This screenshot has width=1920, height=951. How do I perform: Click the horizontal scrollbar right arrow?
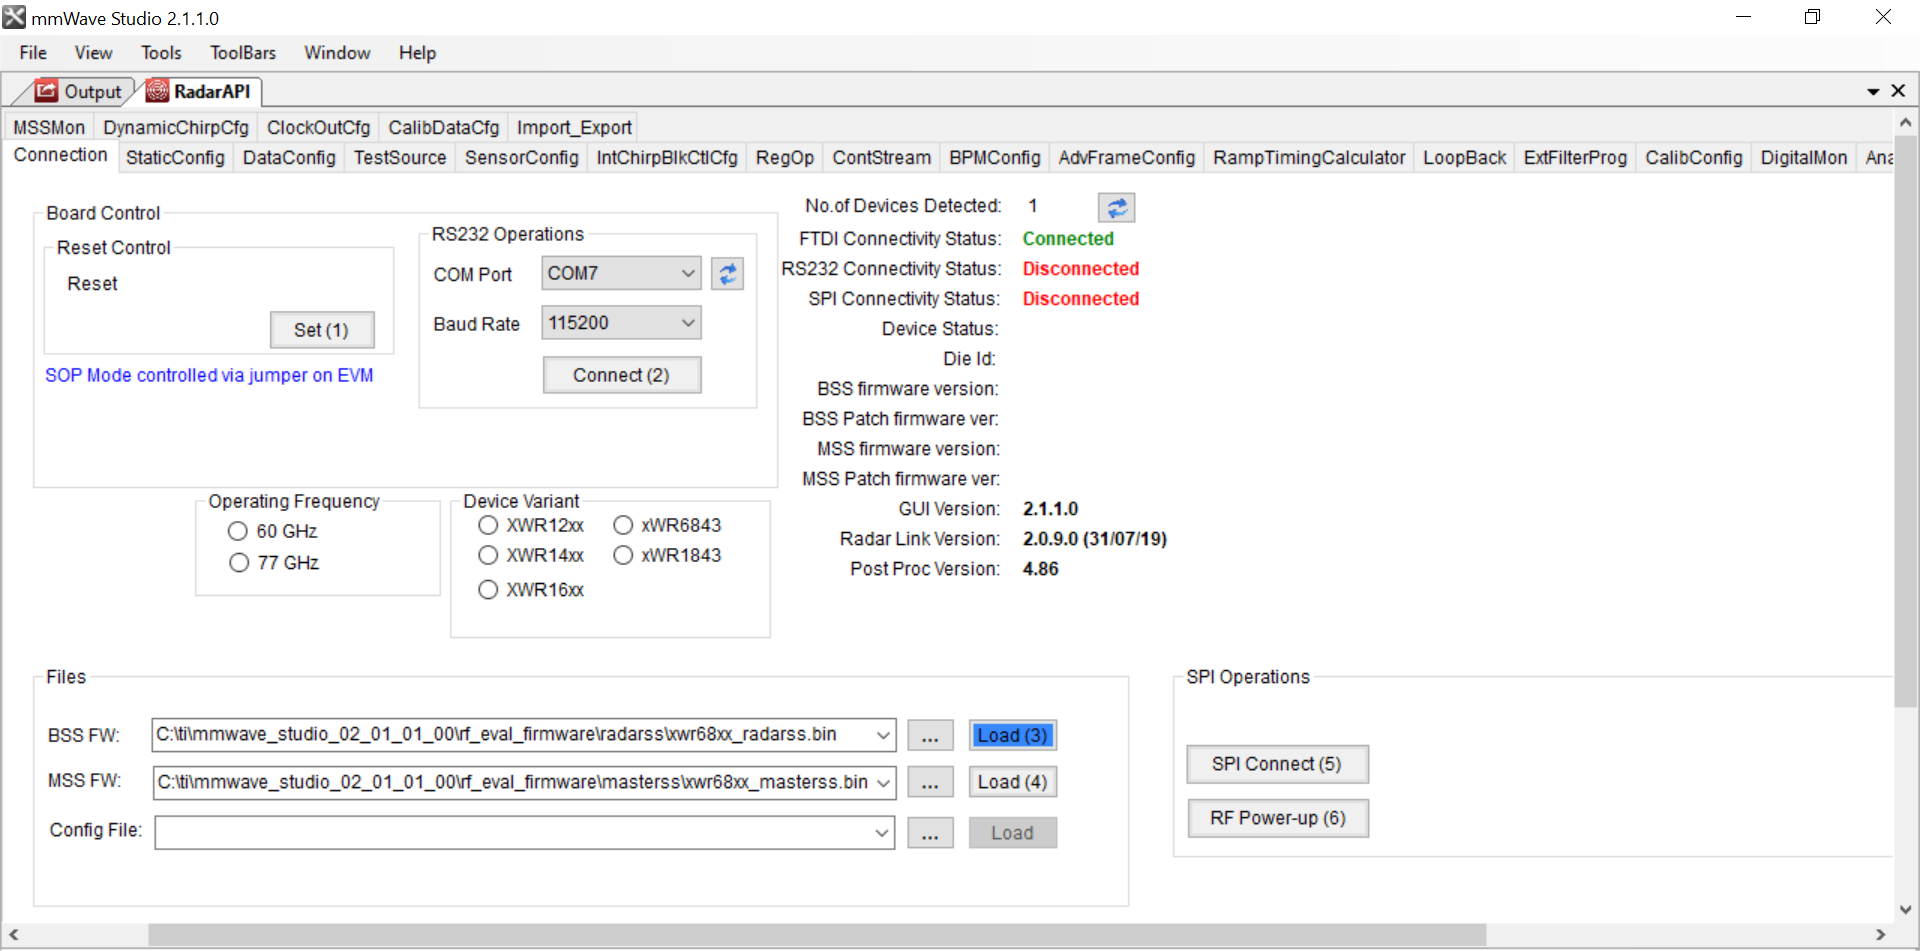tap(1880, 934)
